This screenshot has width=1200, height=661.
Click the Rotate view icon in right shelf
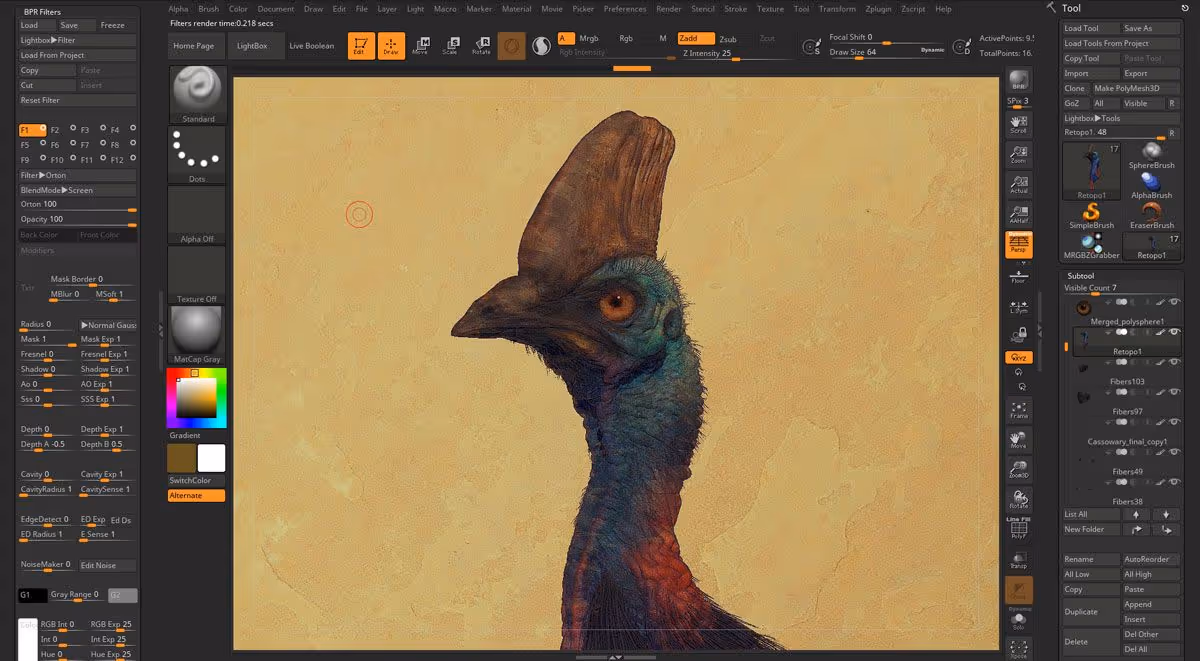[1018, 499]
